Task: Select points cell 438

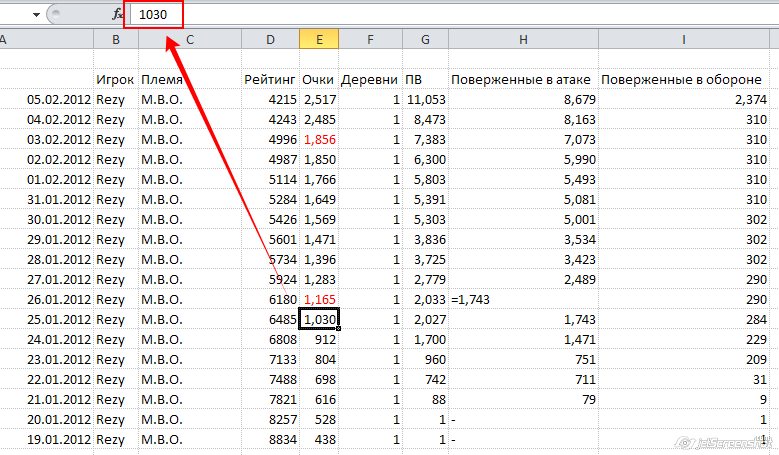Action: [x=319, y=440]
